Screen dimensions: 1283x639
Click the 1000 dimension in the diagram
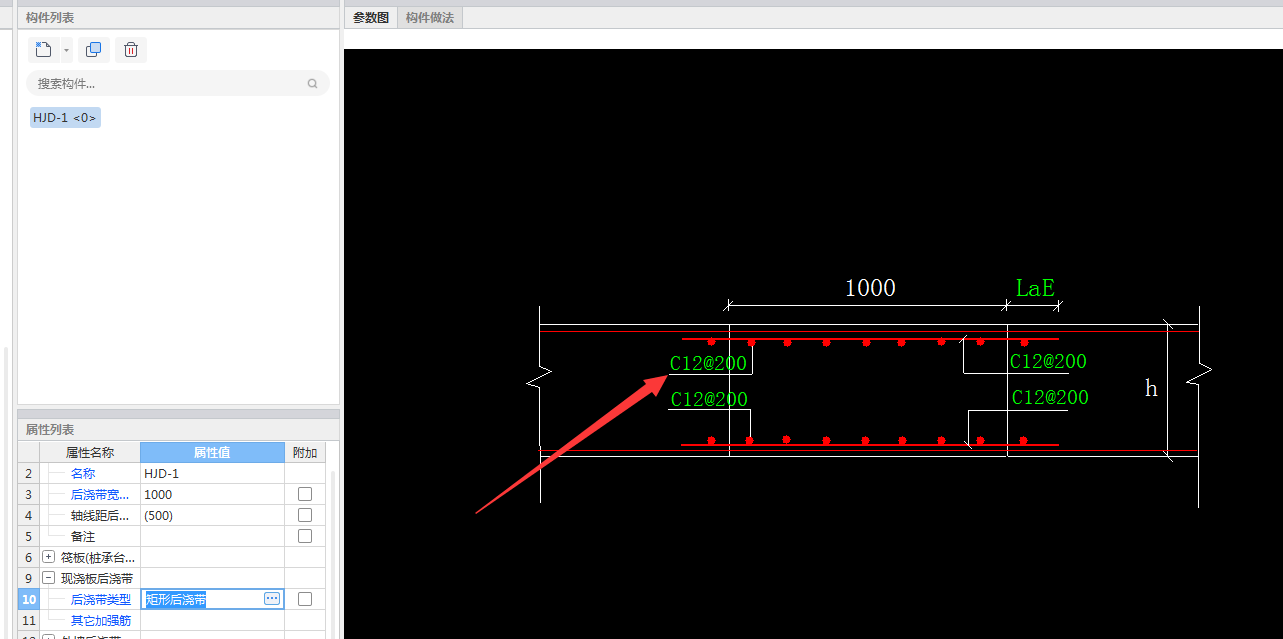(870, 288)
